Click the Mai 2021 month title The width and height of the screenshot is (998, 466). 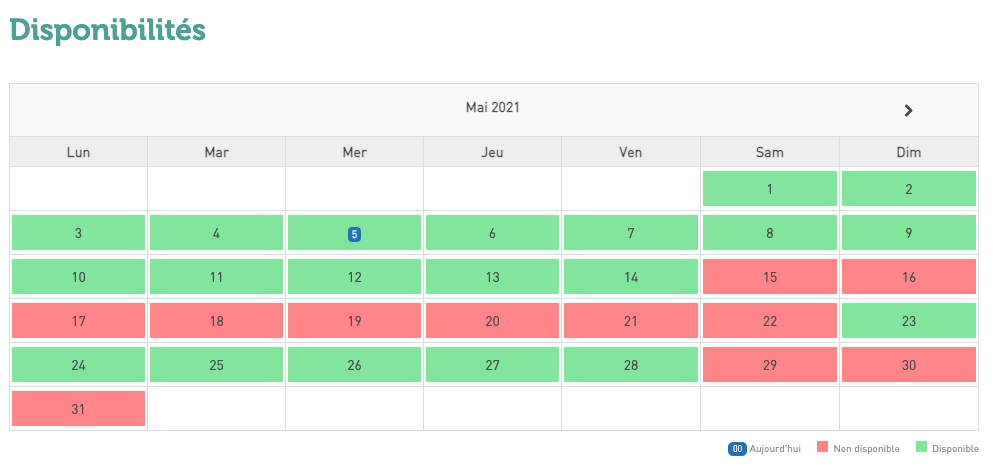pyautogui.click(x=492, y=107)
